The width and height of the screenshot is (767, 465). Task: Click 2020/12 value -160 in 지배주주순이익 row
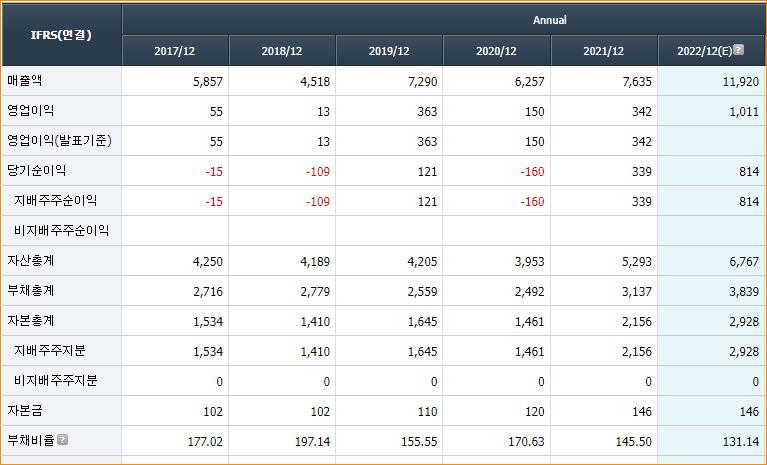tap(532, 201)
